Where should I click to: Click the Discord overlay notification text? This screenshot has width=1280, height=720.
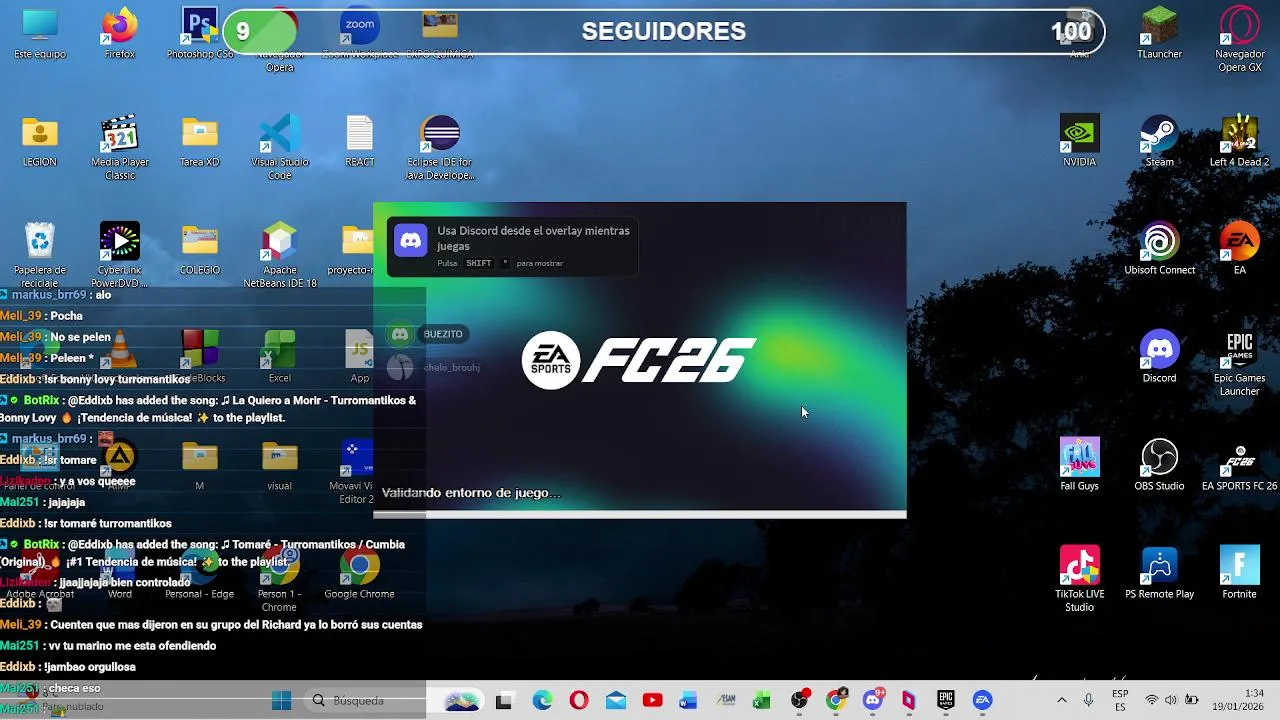point(533,238)
